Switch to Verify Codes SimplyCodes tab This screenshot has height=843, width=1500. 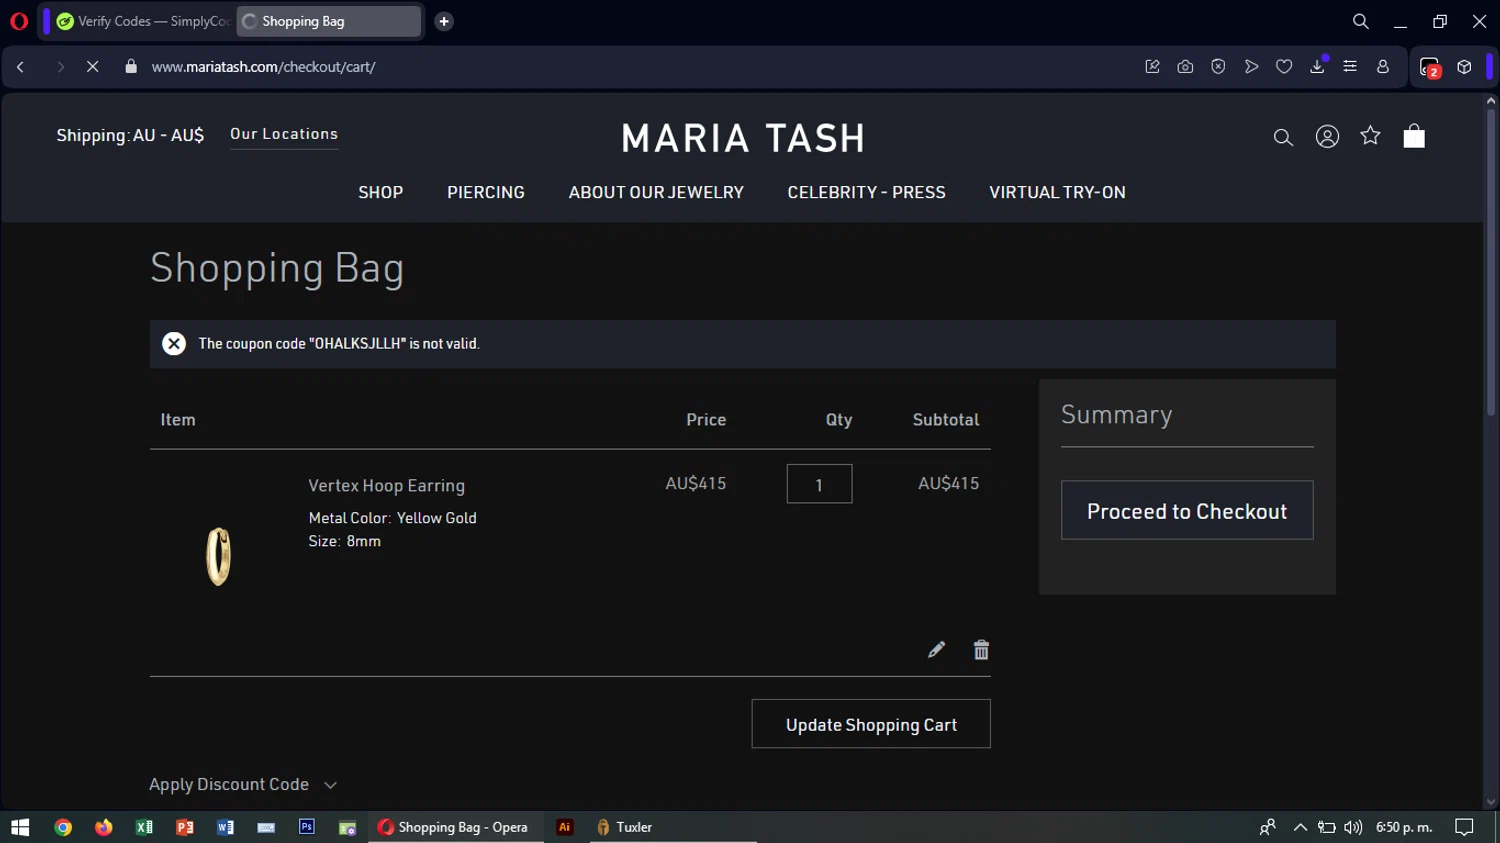point(143,21)
